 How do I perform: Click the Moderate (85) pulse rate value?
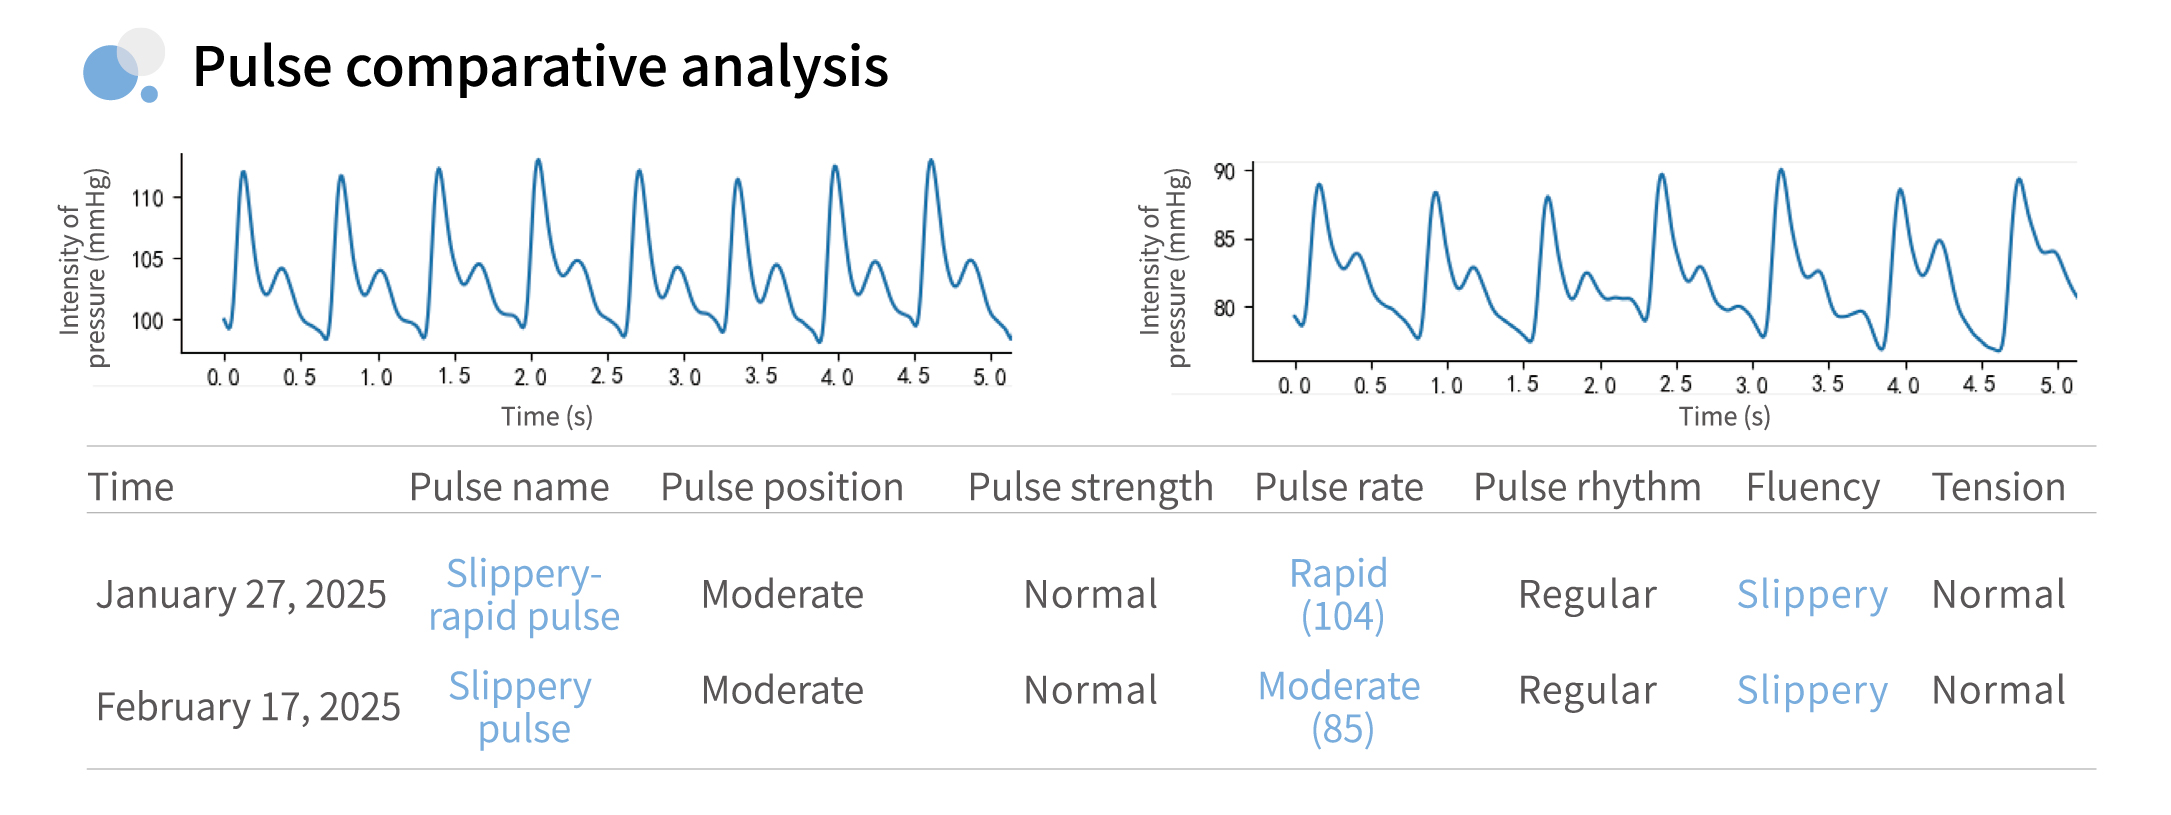coord(1340,707)
